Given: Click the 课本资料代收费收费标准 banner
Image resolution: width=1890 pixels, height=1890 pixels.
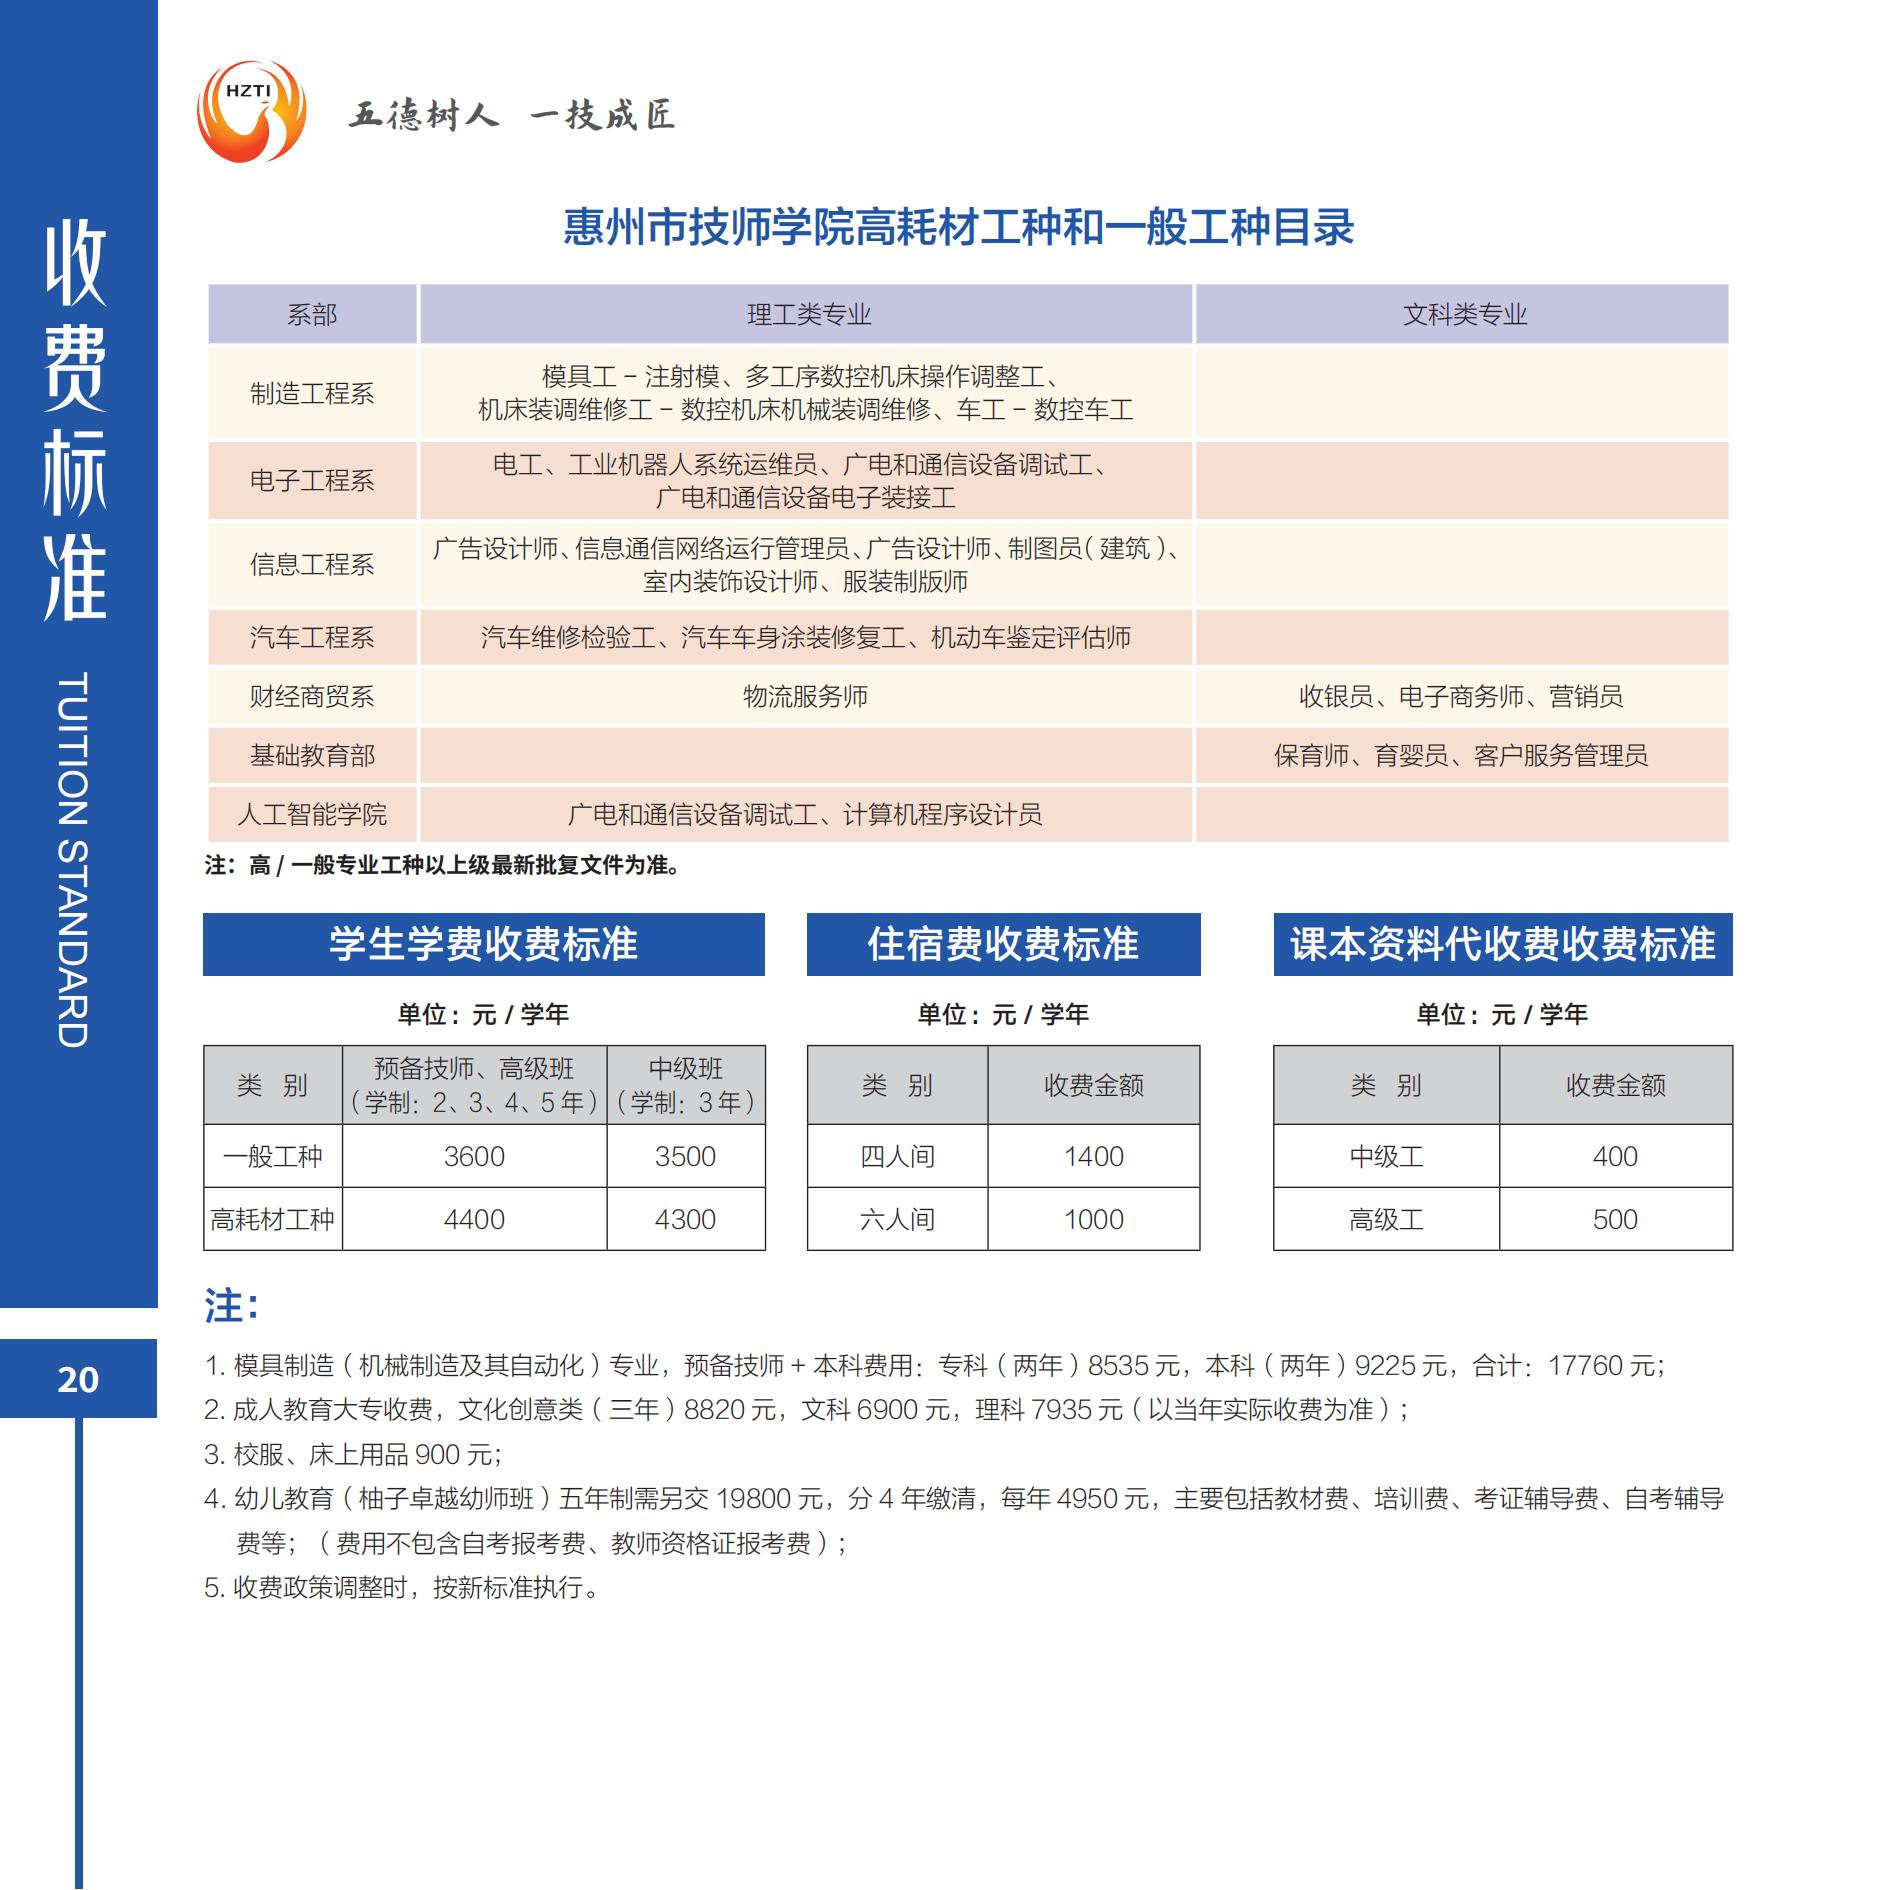Looking at the screenshot, I should click(x=1503, y=944).
